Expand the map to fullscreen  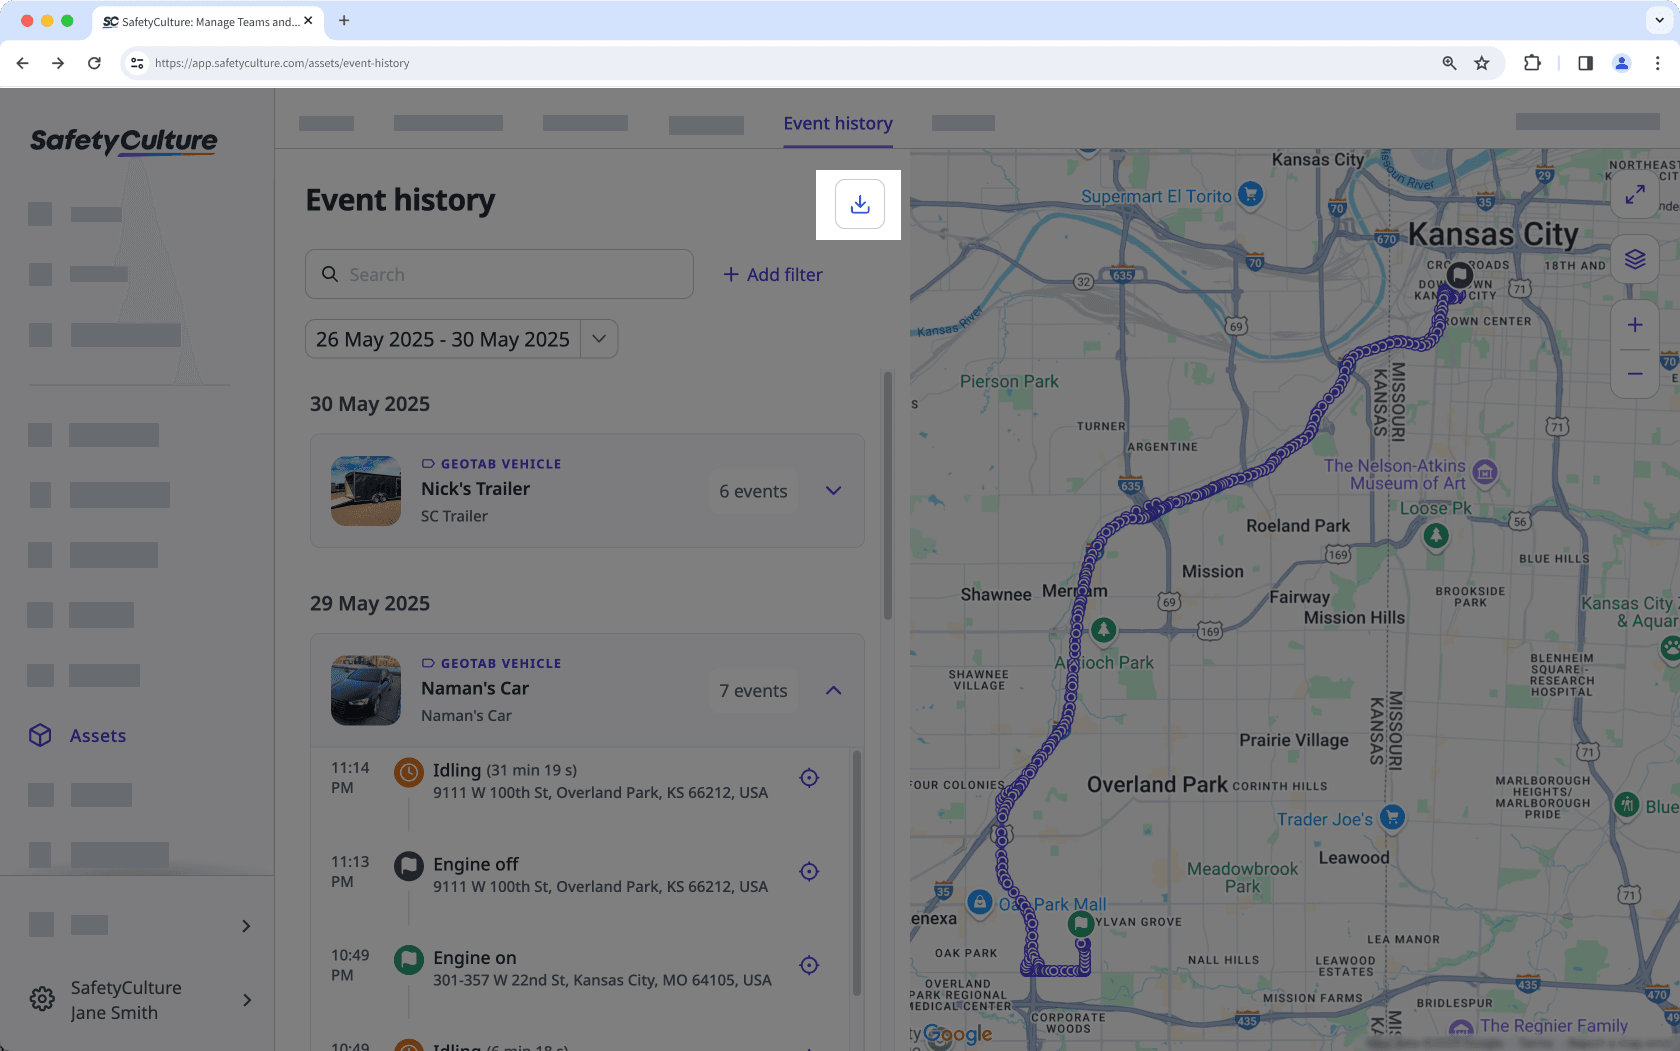(x=1636, y=195)
